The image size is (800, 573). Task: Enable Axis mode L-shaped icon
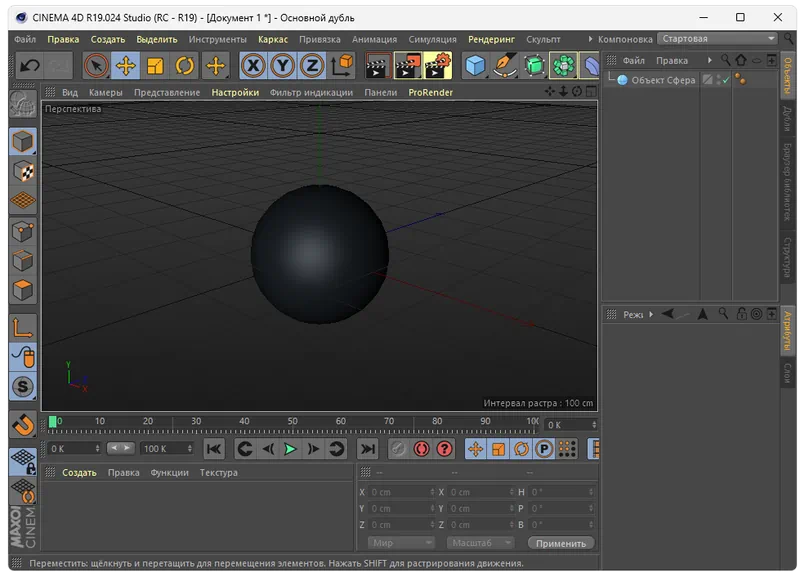click(23, 328)
